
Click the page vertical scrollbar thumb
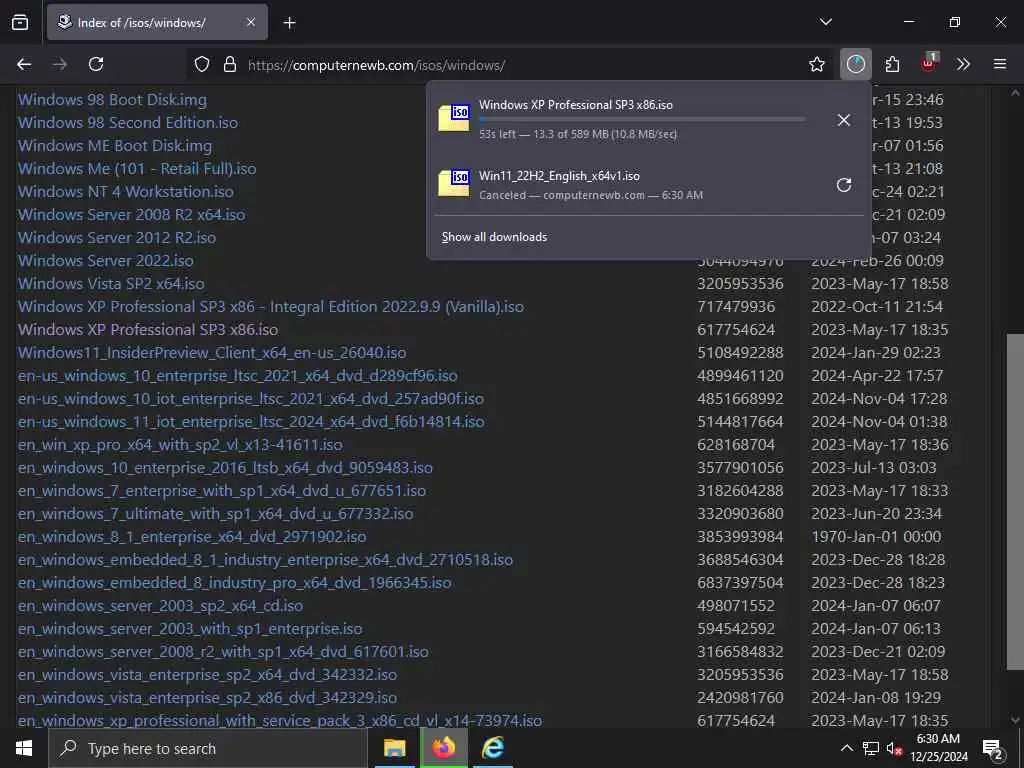(1015, 502)
